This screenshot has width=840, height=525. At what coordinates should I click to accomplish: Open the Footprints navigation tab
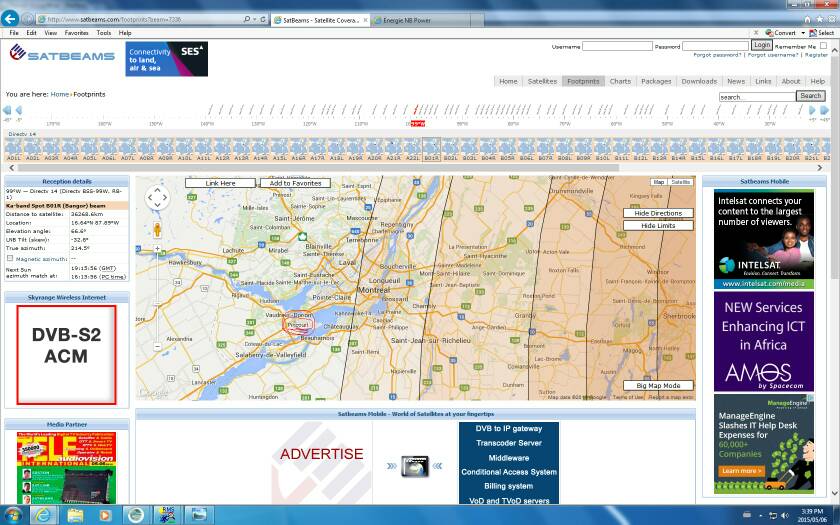[583, 81]
